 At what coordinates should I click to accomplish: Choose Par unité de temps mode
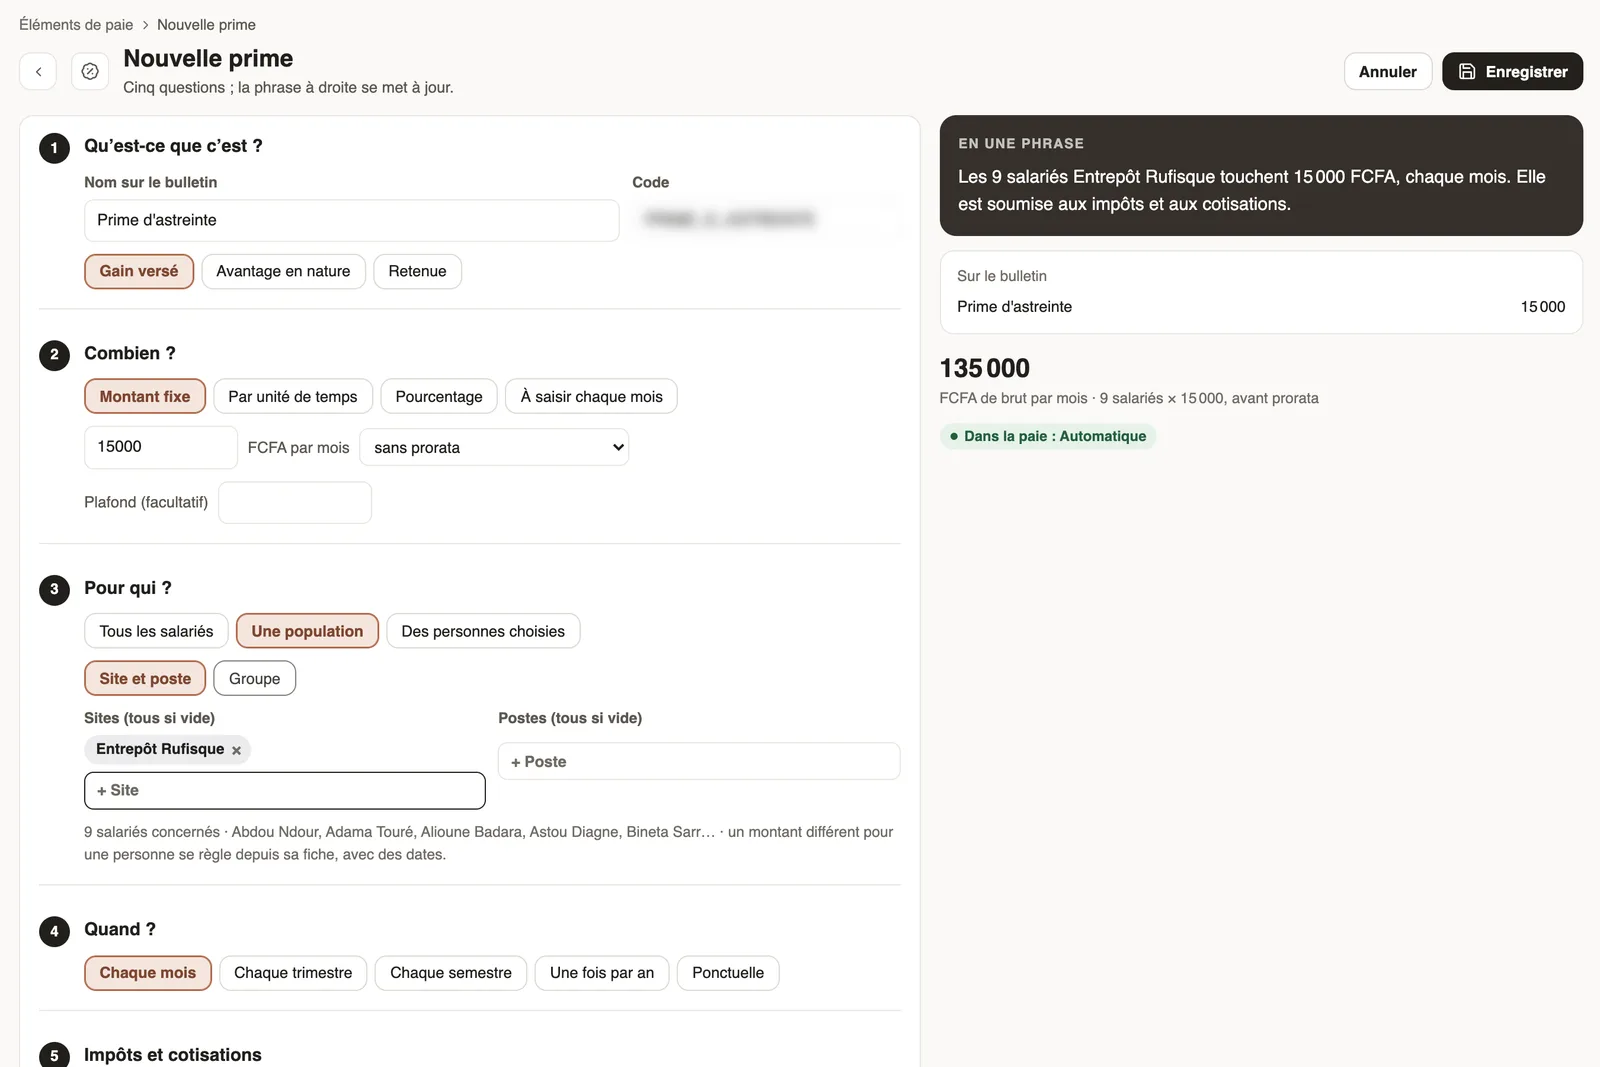(292, 396)
